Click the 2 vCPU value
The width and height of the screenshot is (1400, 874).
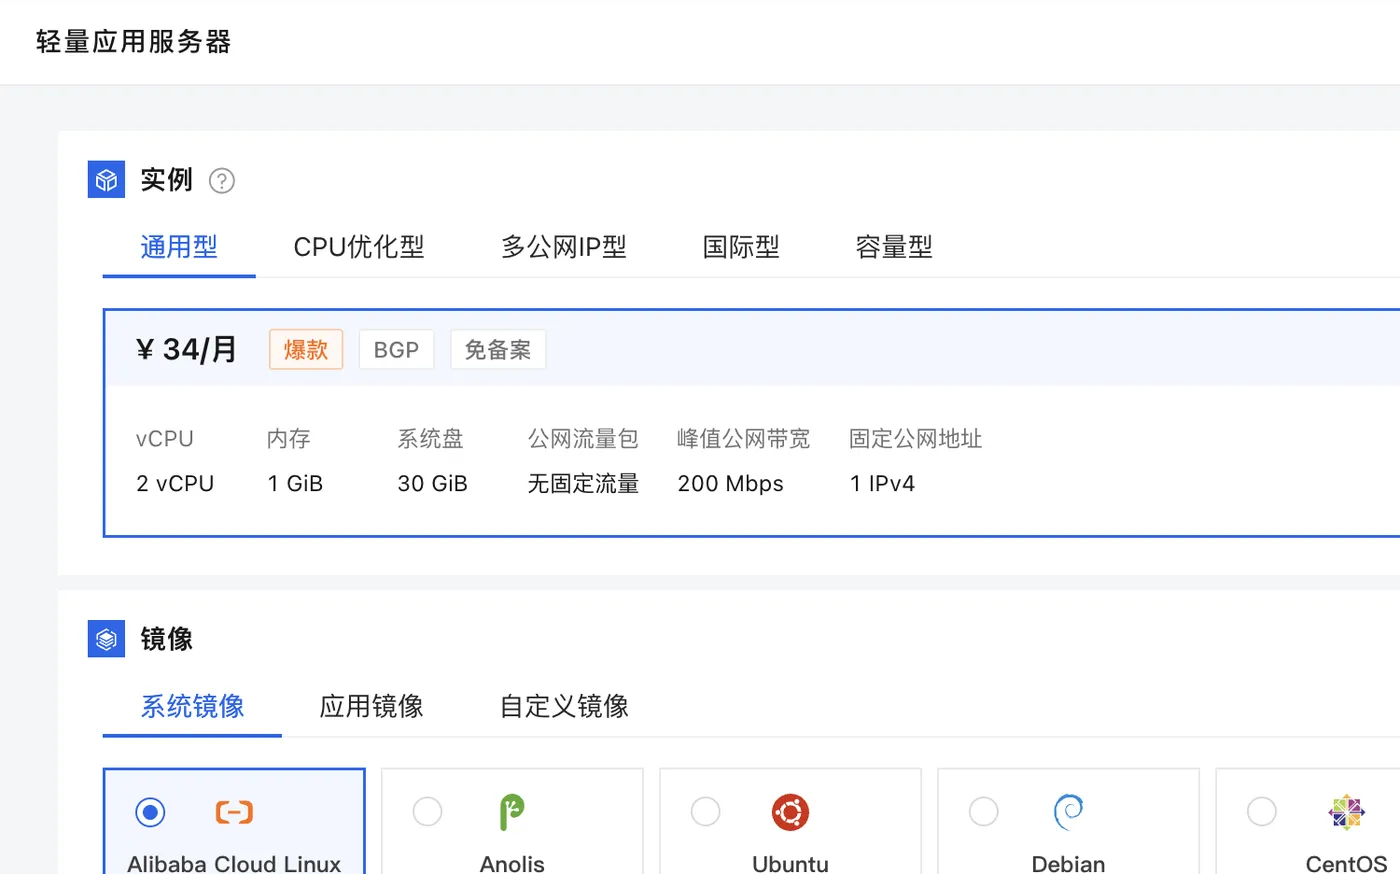click(x=175, y=484)
